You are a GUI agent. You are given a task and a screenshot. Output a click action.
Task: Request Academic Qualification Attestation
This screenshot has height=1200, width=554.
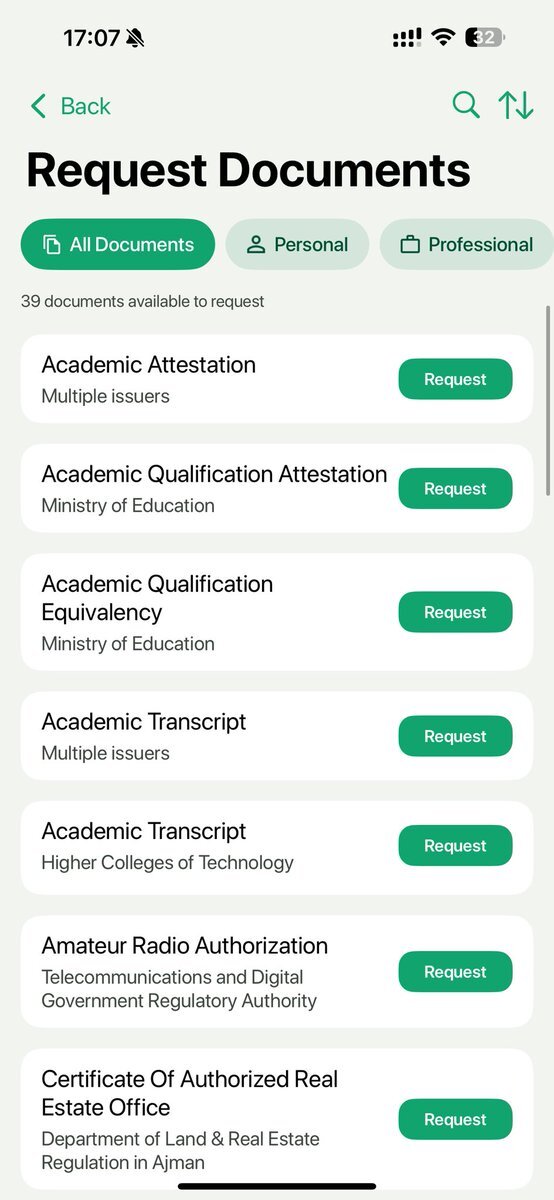coord(455,489)
